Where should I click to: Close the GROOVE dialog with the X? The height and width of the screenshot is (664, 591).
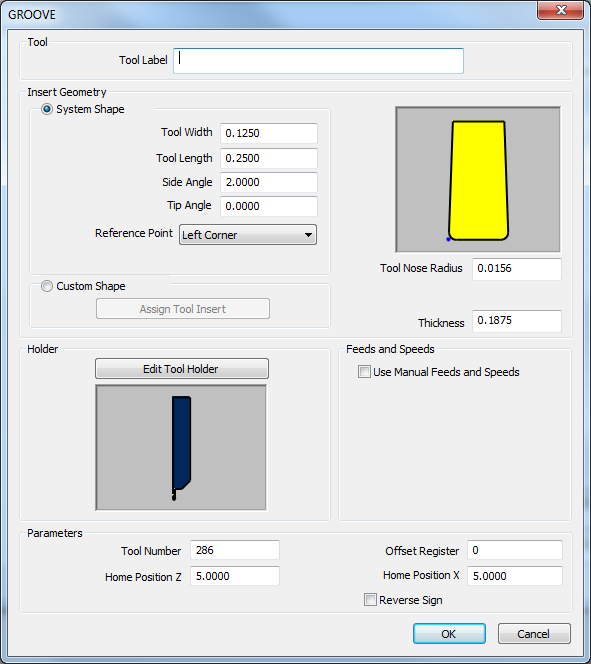pyautogui.click(x=561, y=10)
